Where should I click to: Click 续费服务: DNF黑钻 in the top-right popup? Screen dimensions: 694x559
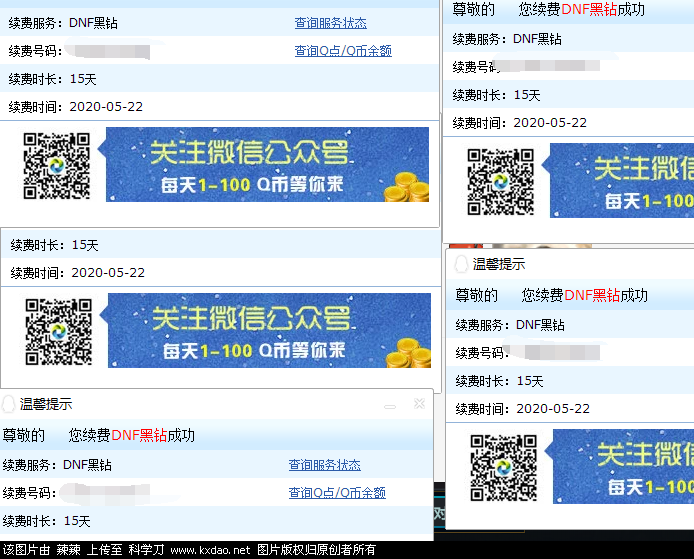point(507,39)
